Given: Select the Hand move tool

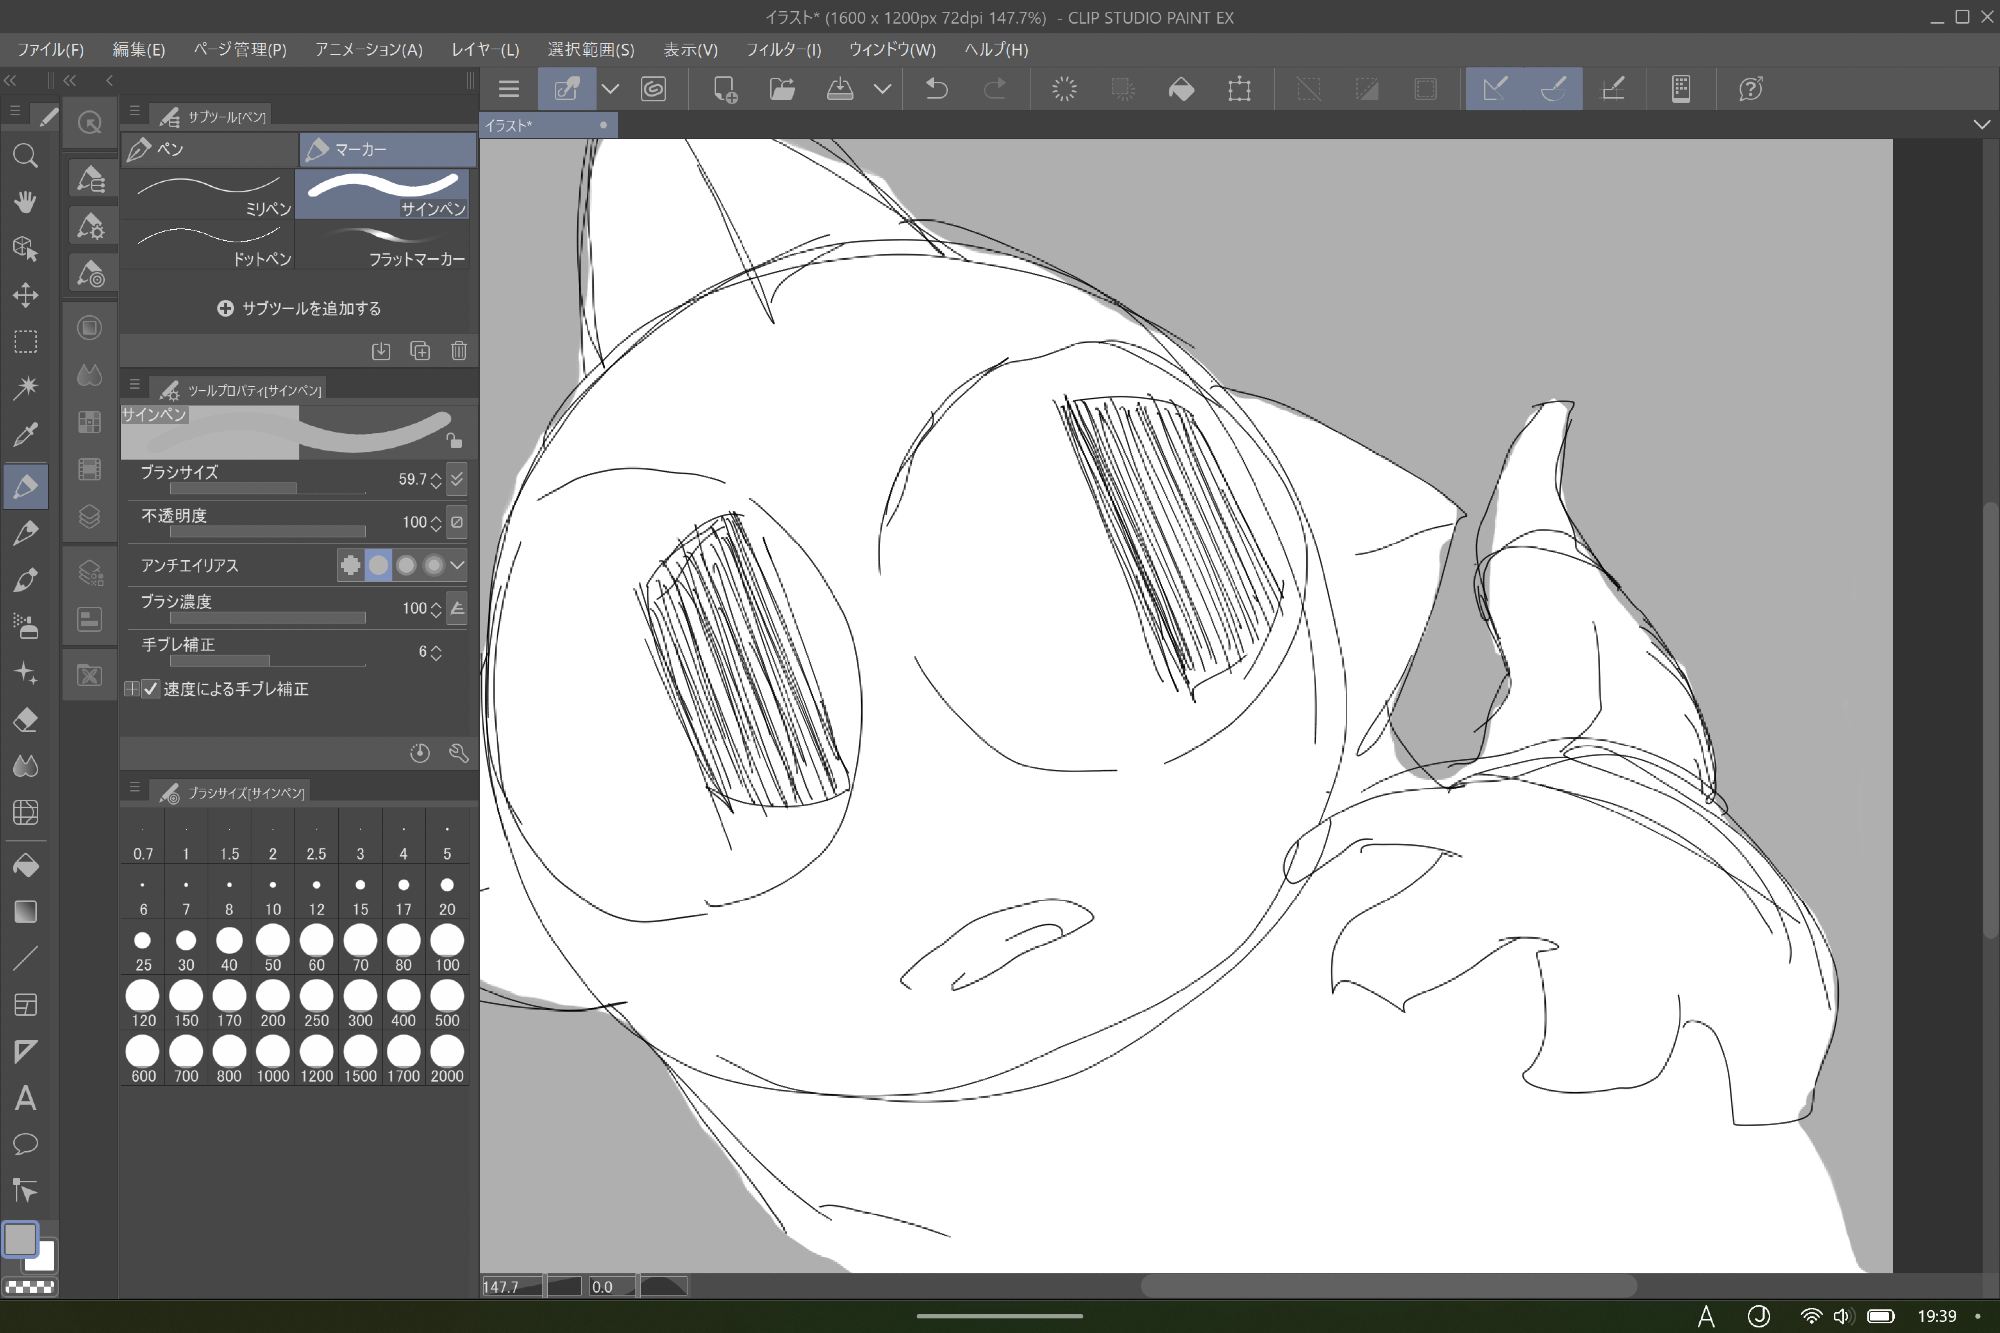Looking at the screenshot, I should coord(26,201).
